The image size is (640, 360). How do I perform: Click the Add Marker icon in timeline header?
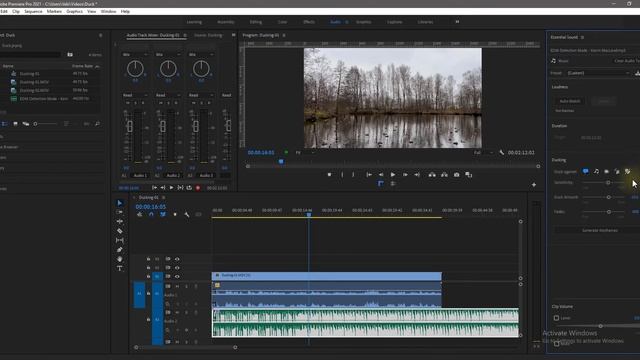point(175,214)
